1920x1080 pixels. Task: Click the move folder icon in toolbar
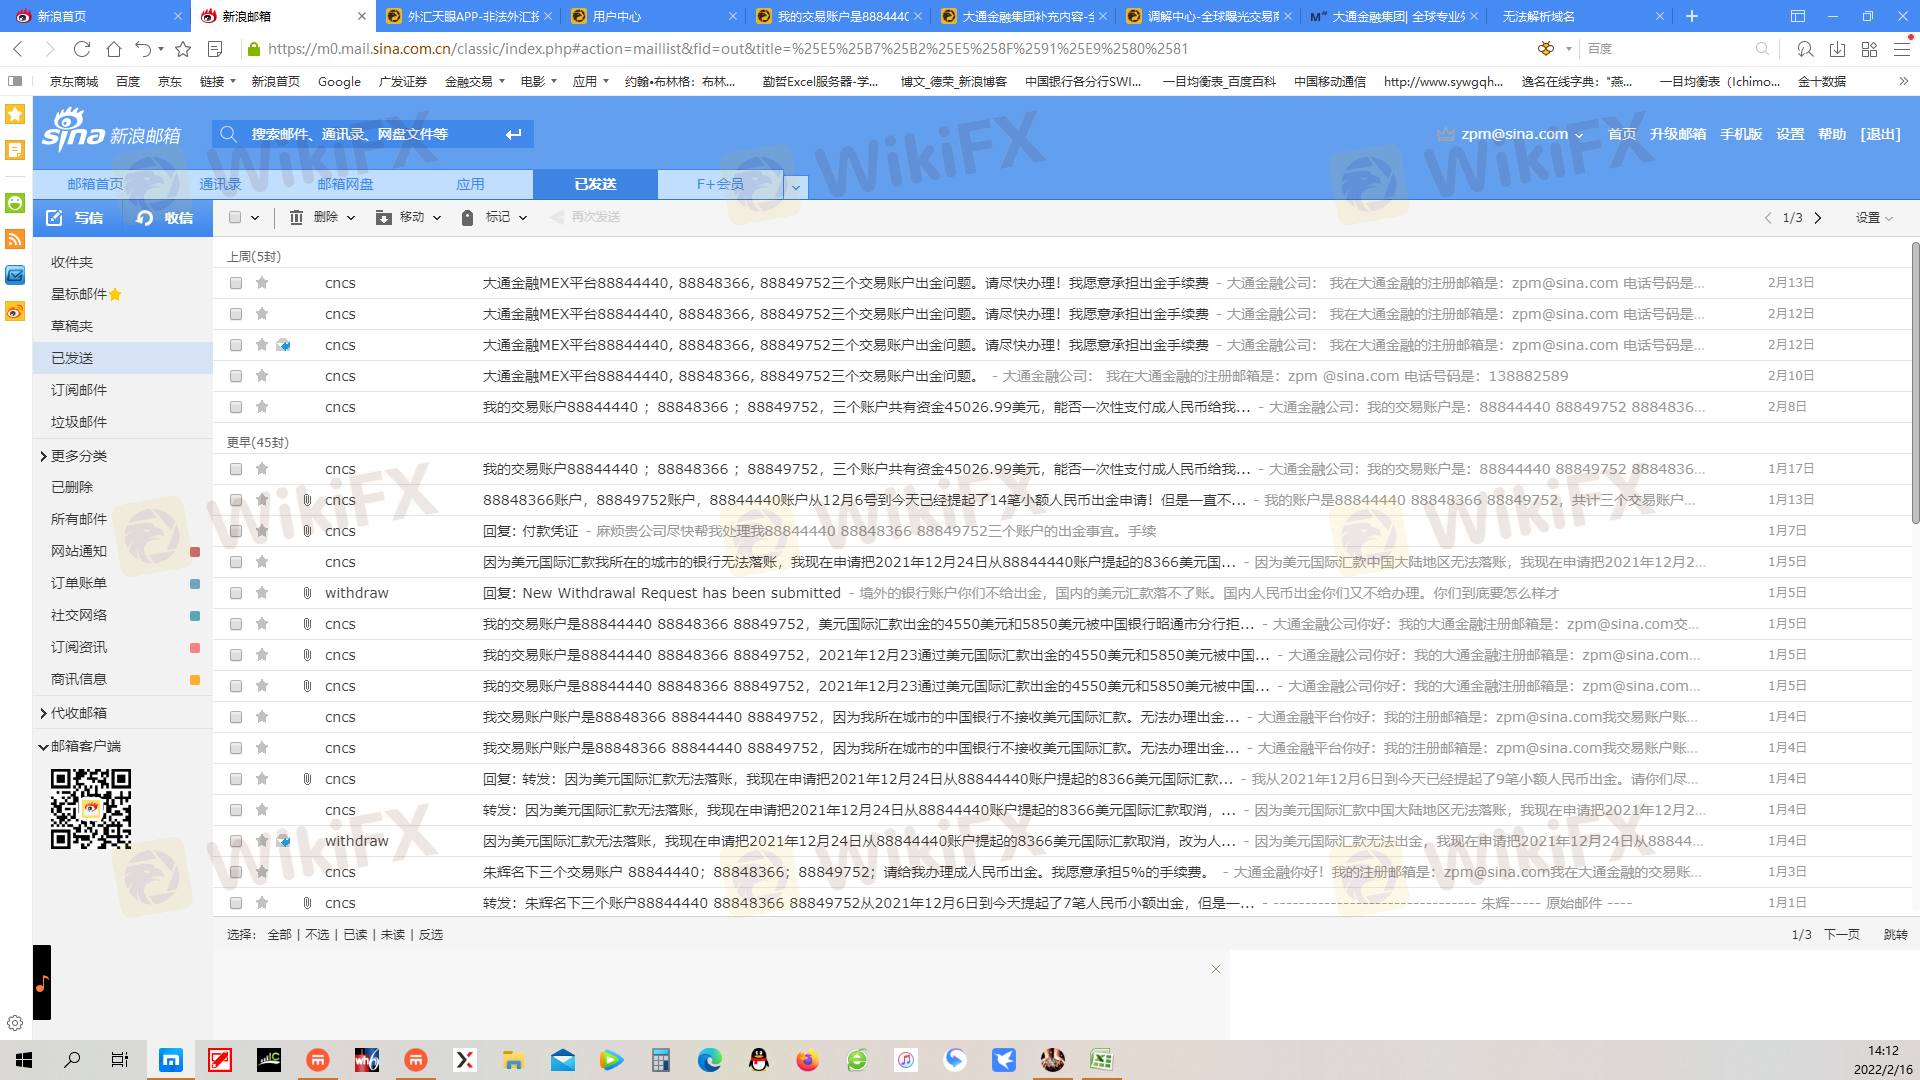[384, 217]
